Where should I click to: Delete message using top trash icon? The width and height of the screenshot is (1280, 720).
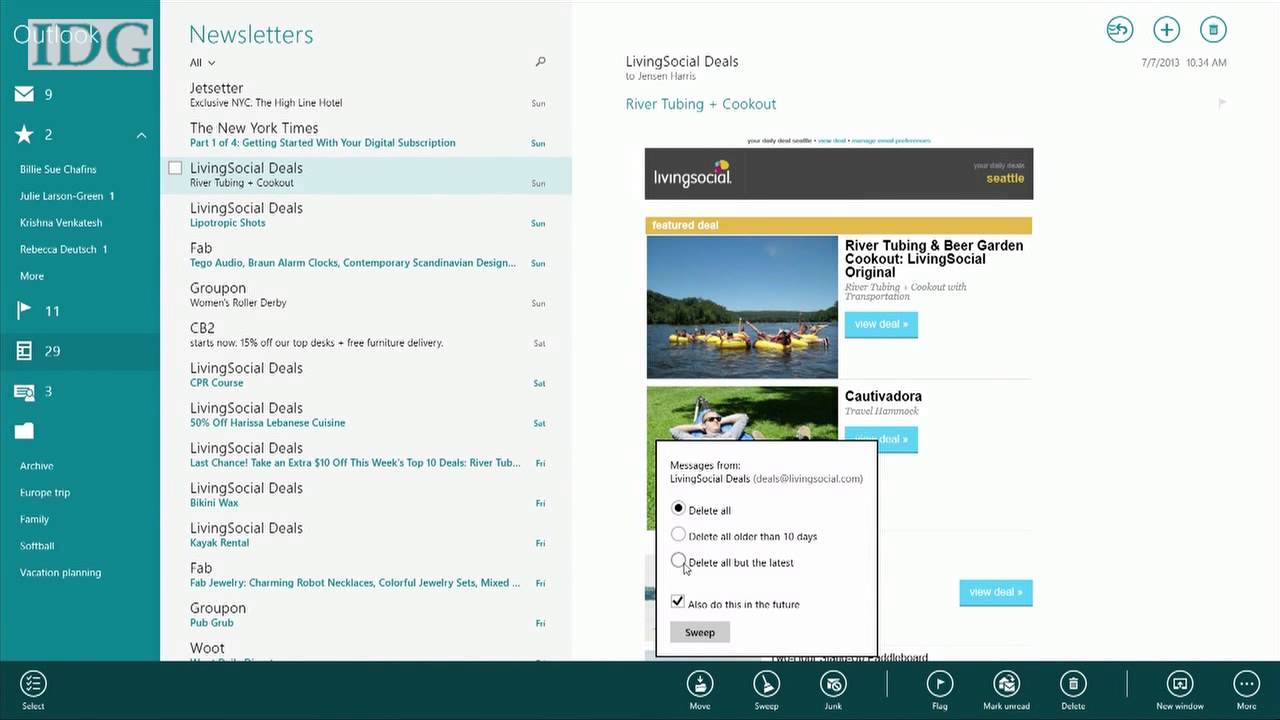1213,30
